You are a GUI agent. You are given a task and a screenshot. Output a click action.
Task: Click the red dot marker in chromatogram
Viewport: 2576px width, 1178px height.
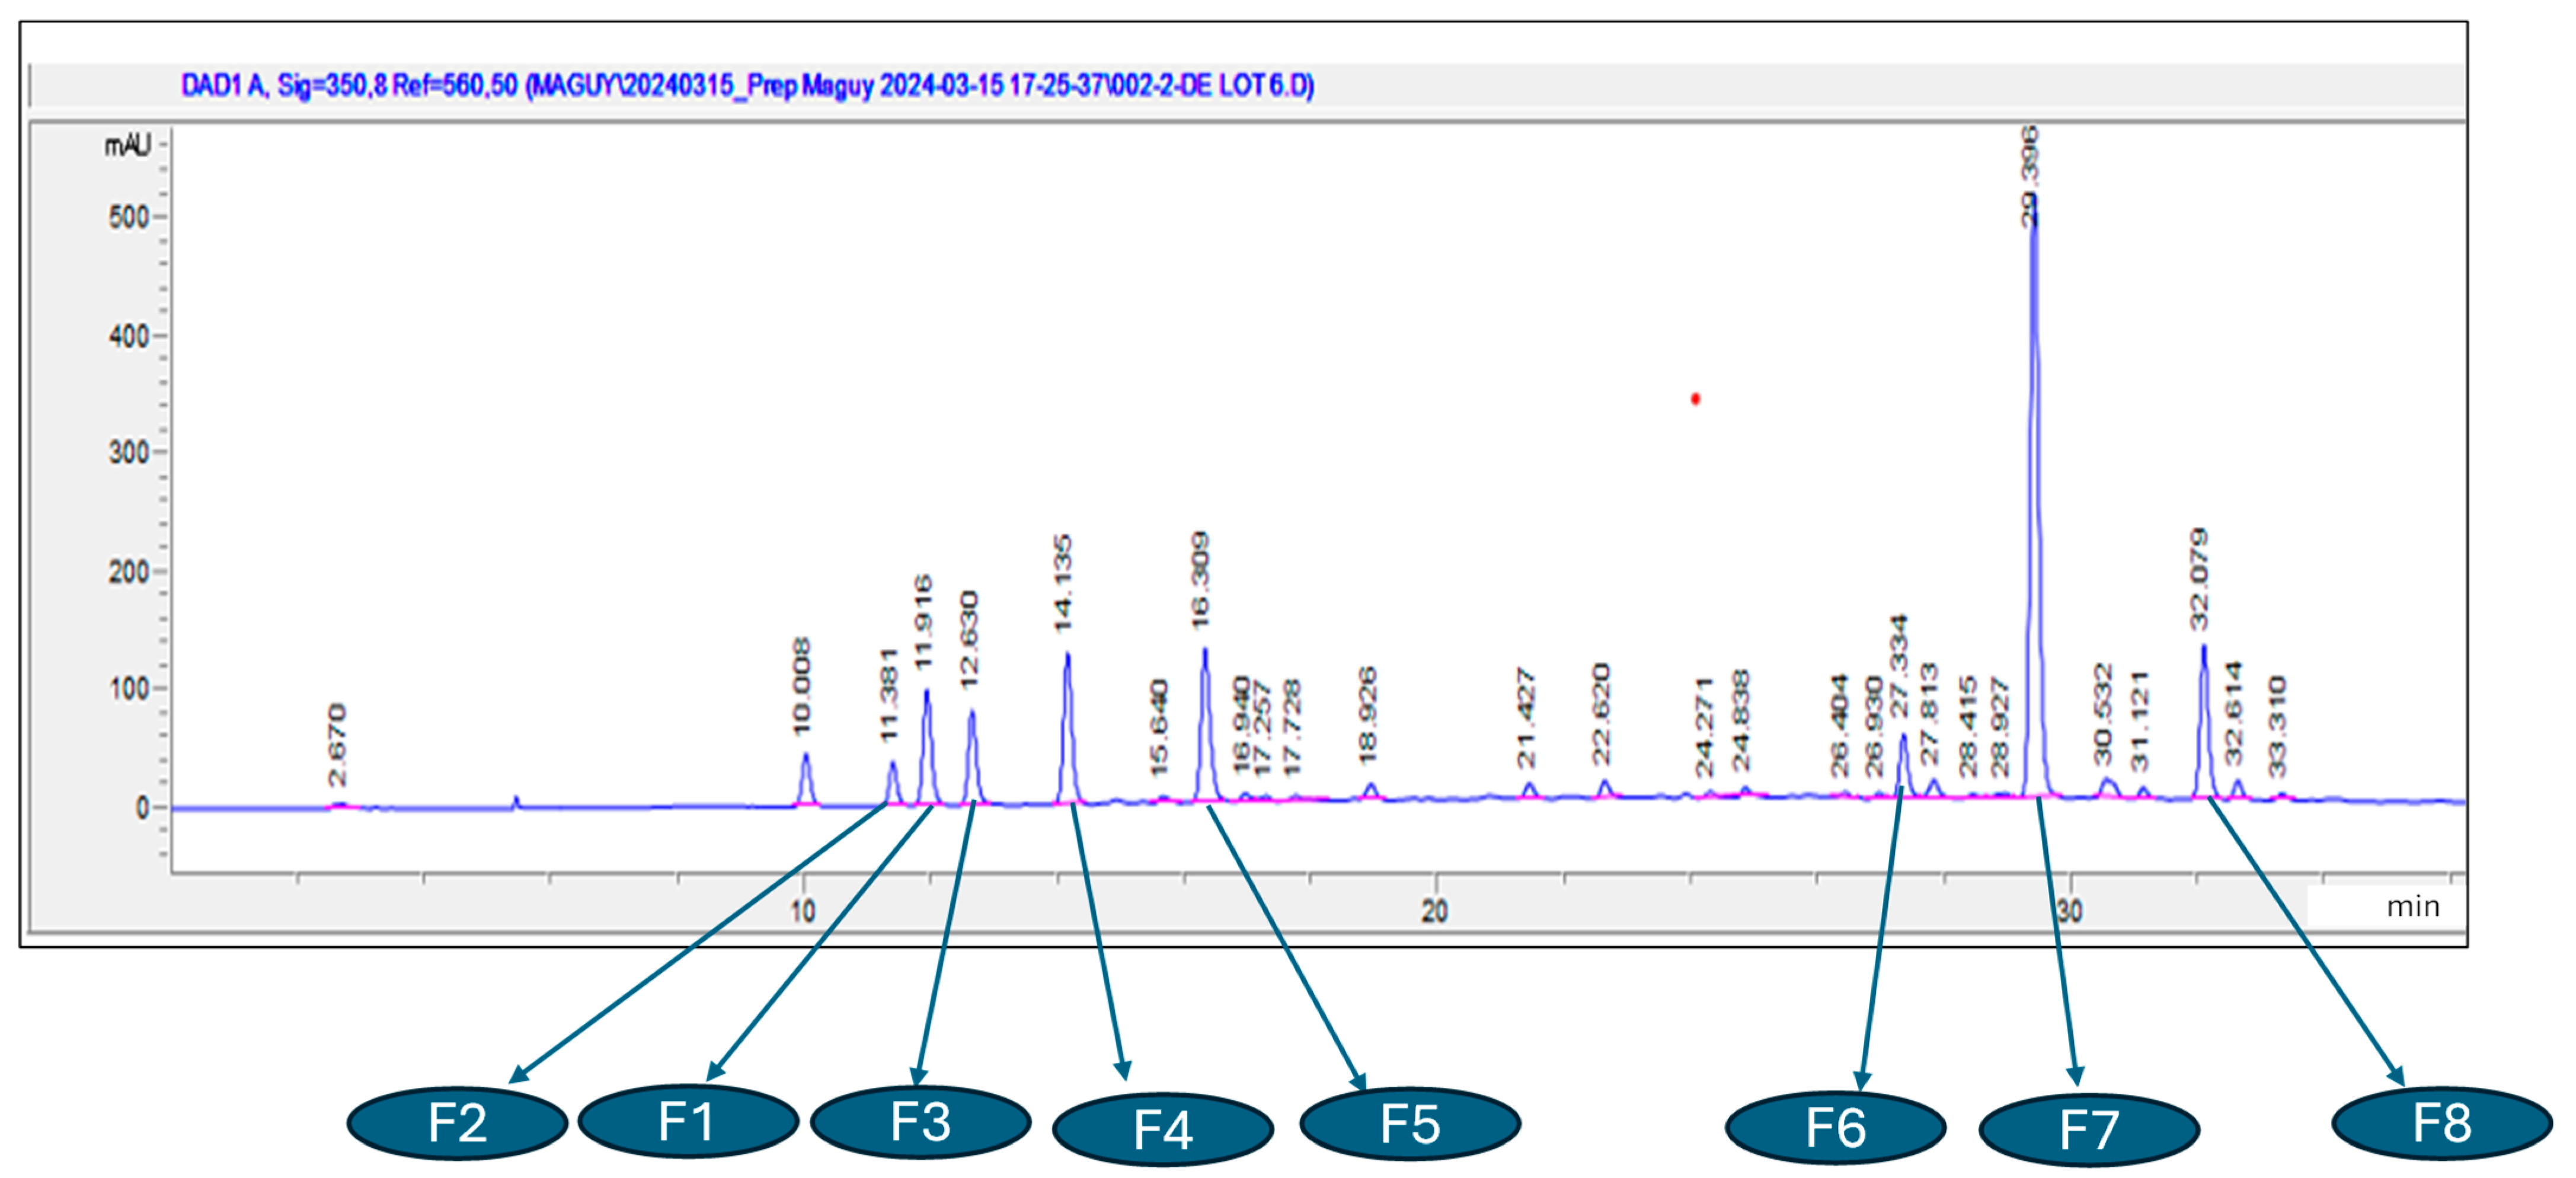1695,399
